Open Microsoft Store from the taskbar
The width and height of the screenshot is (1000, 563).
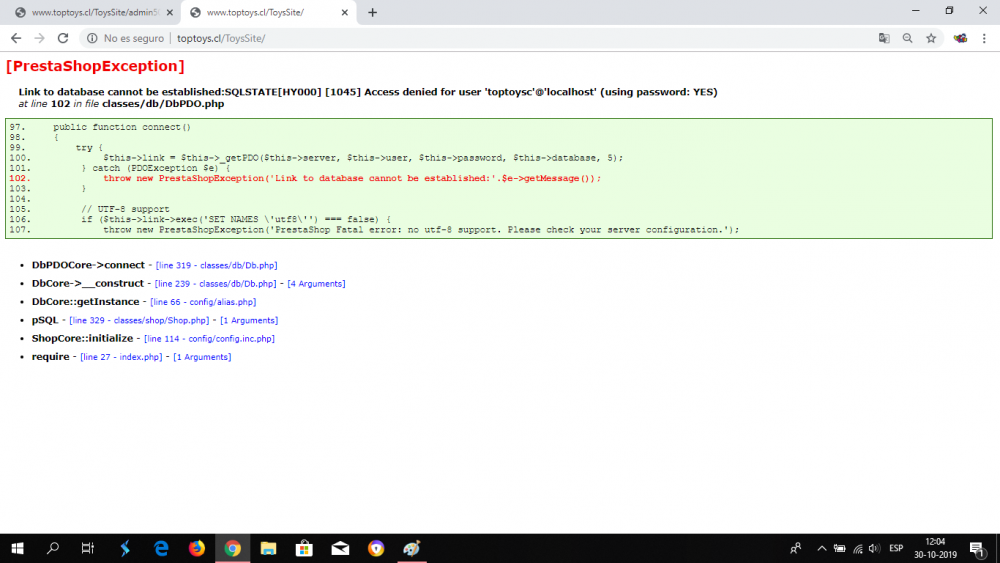(304, 548)
